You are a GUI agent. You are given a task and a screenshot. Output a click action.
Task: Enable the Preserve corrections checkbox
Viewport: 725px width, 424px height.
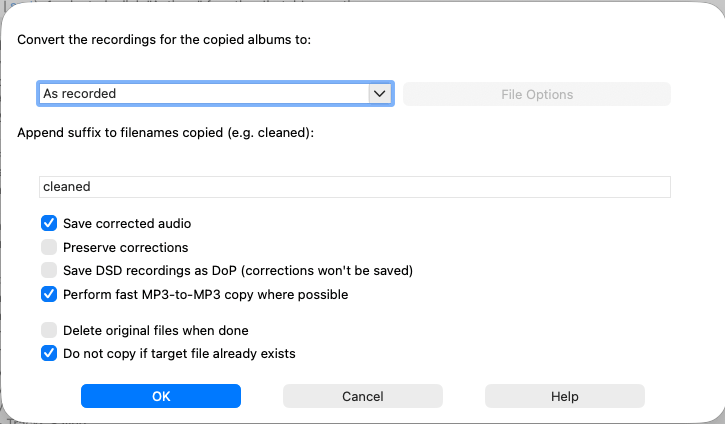(49, 247)
